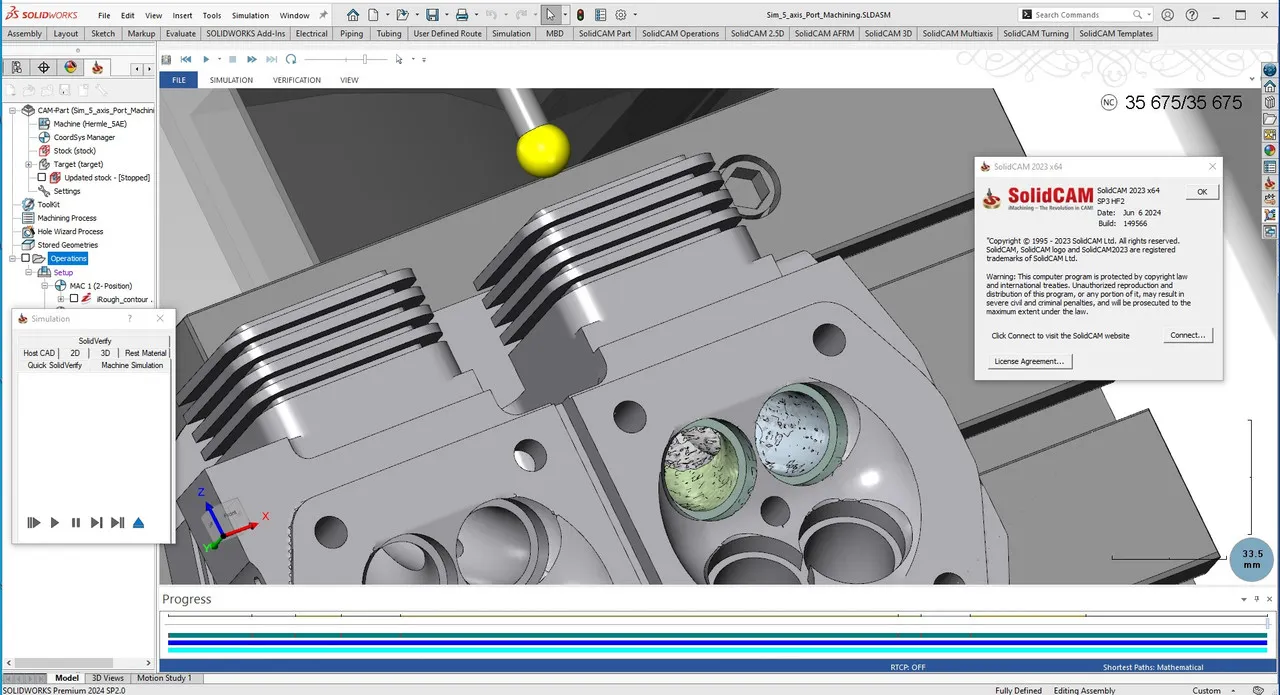Viewport: 1280px width, 695px height.
Task: Open the ToolKit item in CAM tree
Action: coord(48,204)
